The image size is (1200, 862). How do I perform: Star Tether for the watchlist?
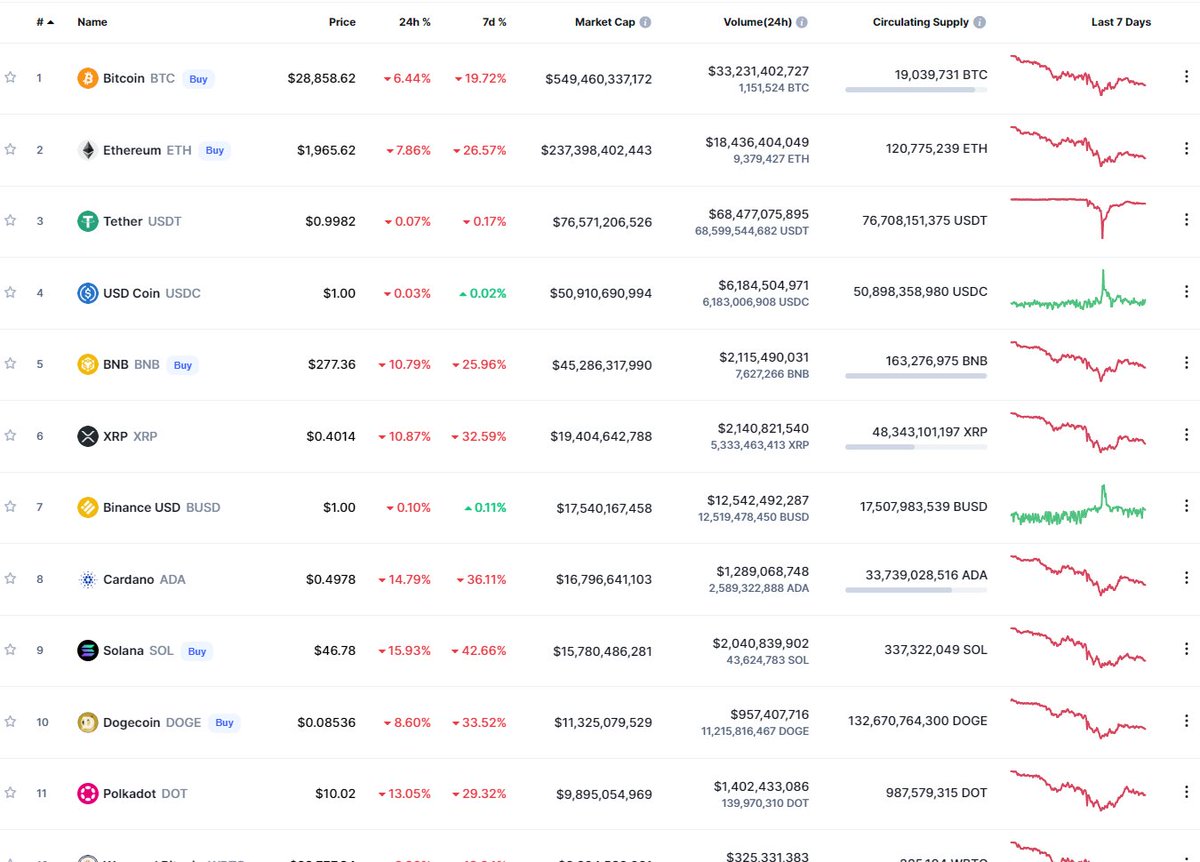[x=10, y=221]
